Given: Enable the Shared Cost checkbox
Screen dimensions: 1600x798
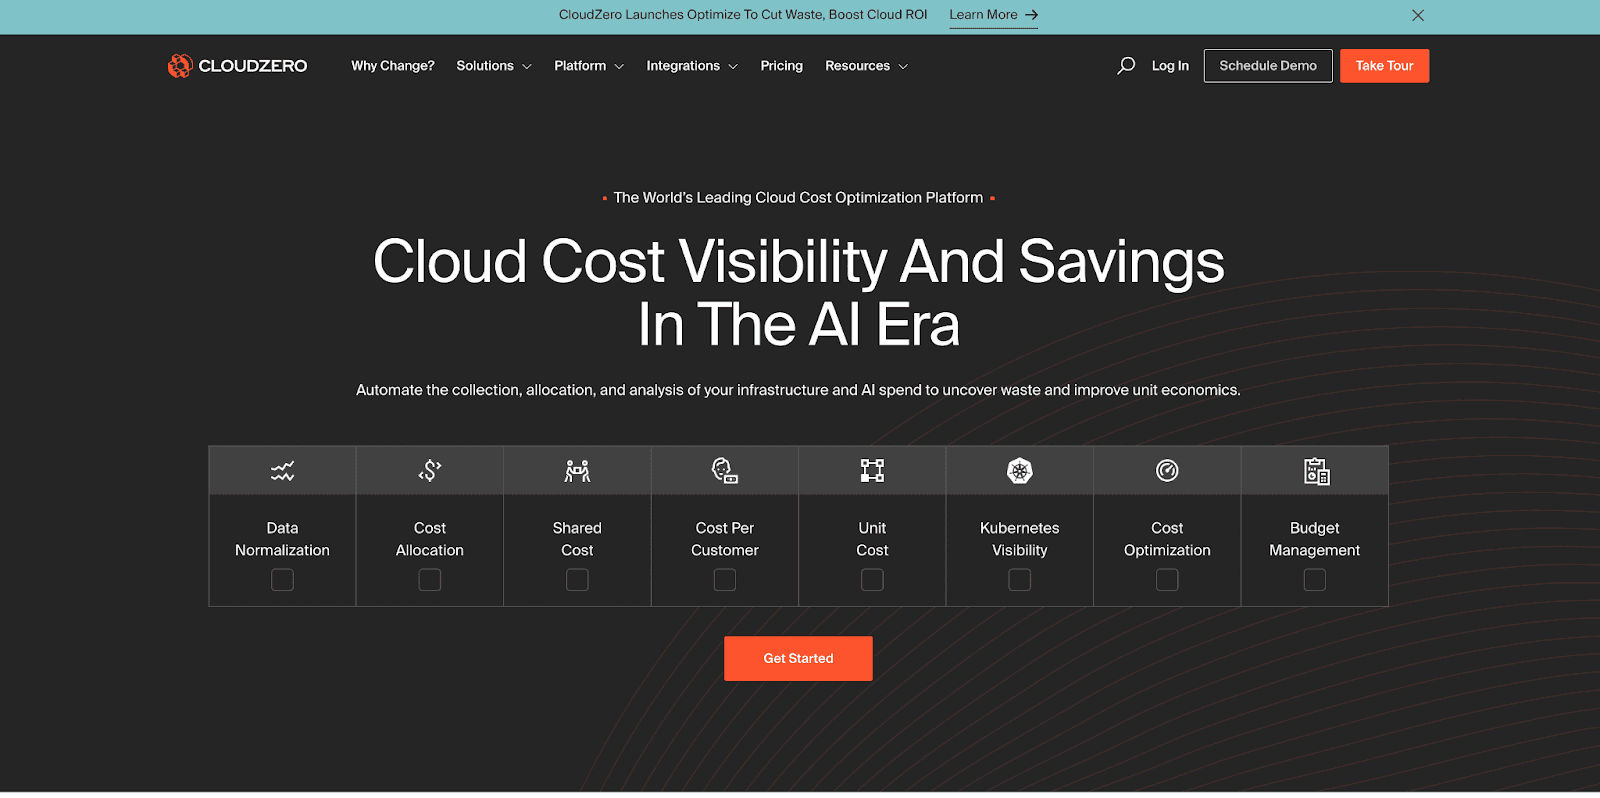Looking at the screenshot, I should click(x=577, y=580).
